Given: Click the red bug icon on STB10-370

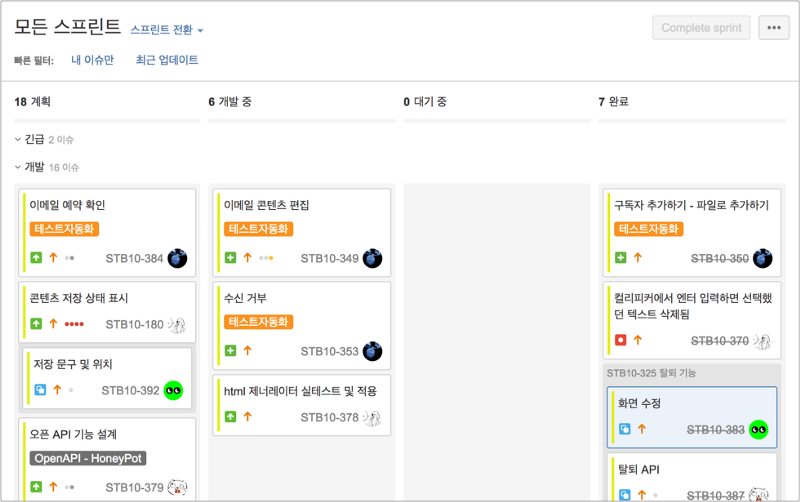Looking at the screenshot, I should [x=621, y=340].
